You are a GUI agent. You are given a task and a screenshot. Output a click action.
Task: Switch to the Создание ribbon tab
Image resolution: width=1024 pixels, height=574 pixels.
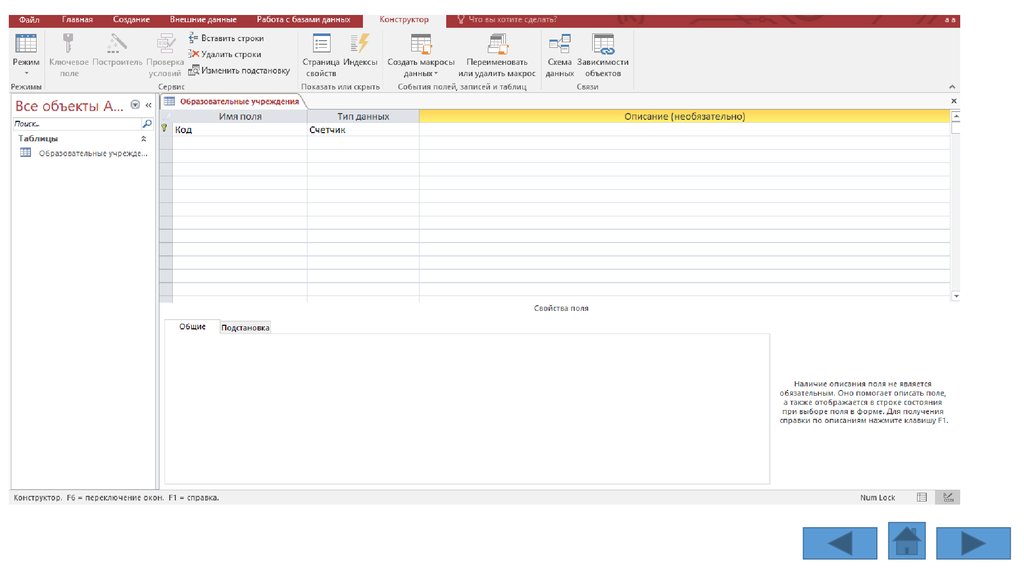pos(131,20)
